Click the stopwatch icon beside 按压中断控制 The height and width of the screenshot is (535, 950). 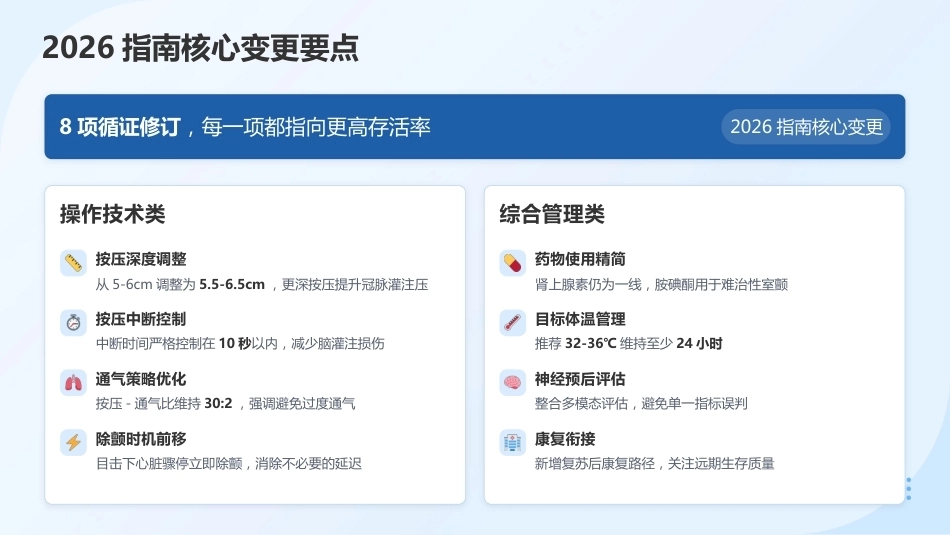pyautogui.click(x=73, y=323)
